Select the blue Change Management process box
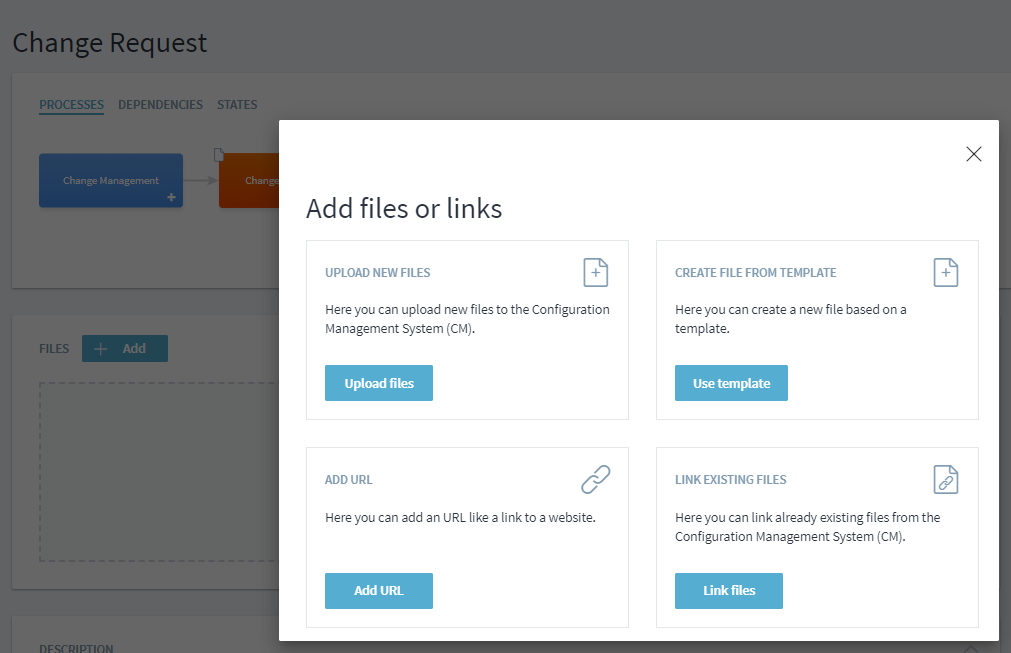Screen dimensions: 1011x653 coord(110,180)
